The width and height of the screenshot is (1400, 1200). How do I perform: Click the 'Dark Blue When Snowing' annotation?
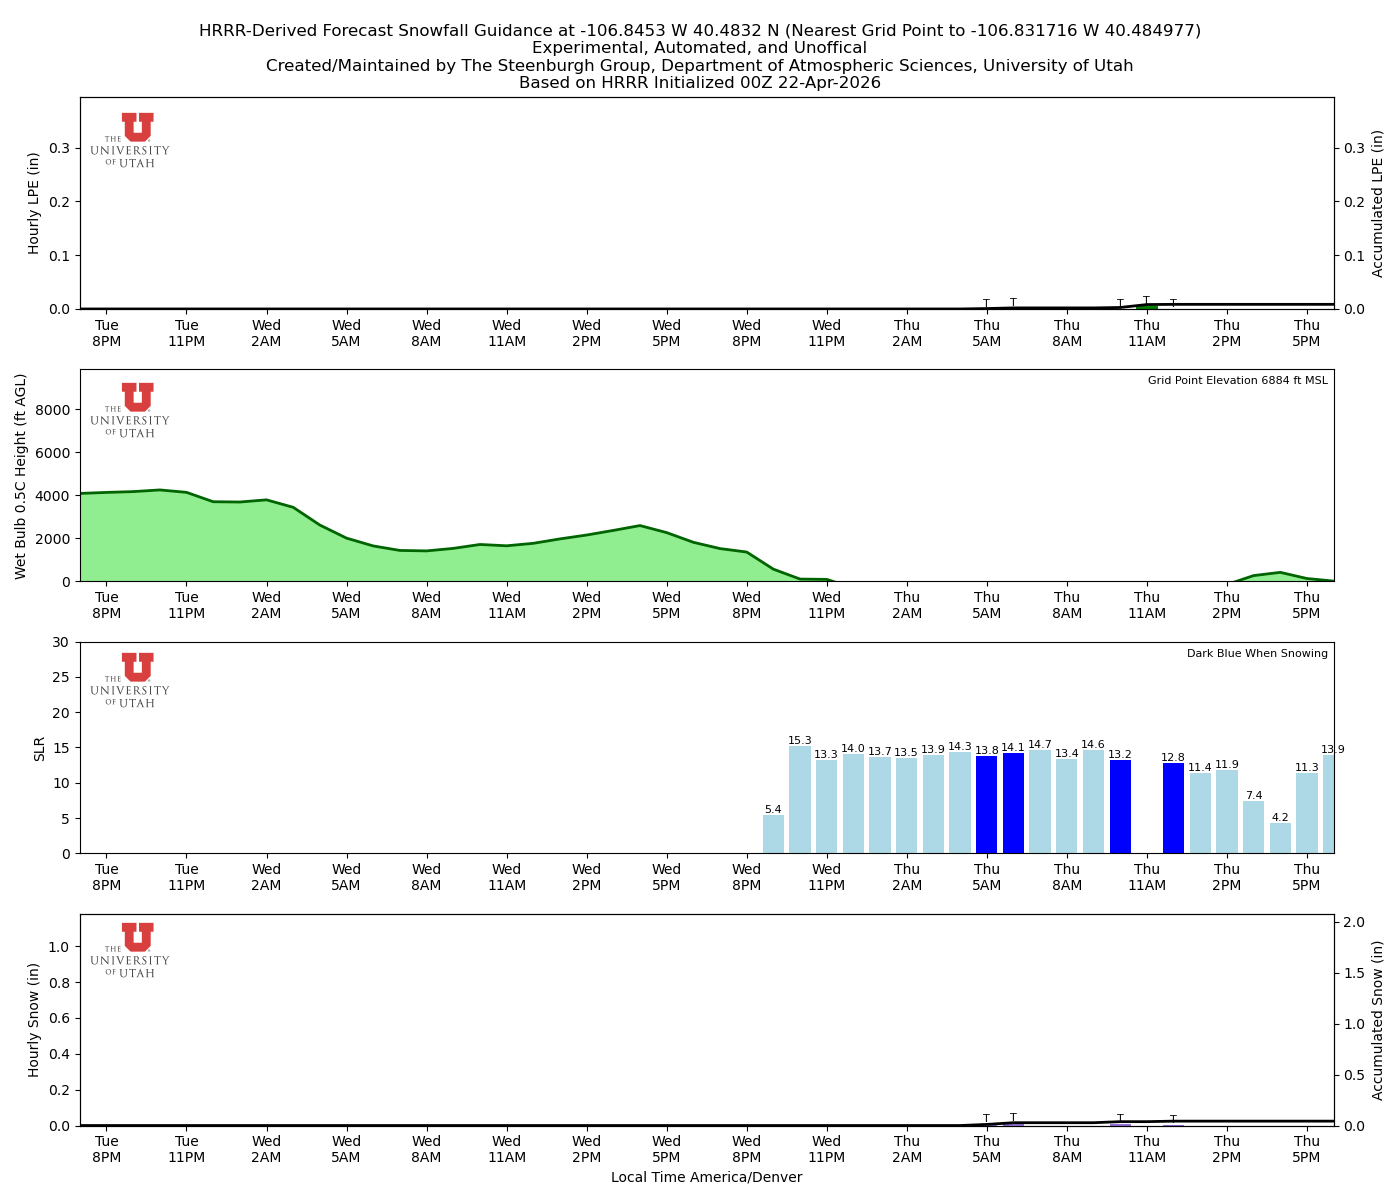pos(1257,653)
